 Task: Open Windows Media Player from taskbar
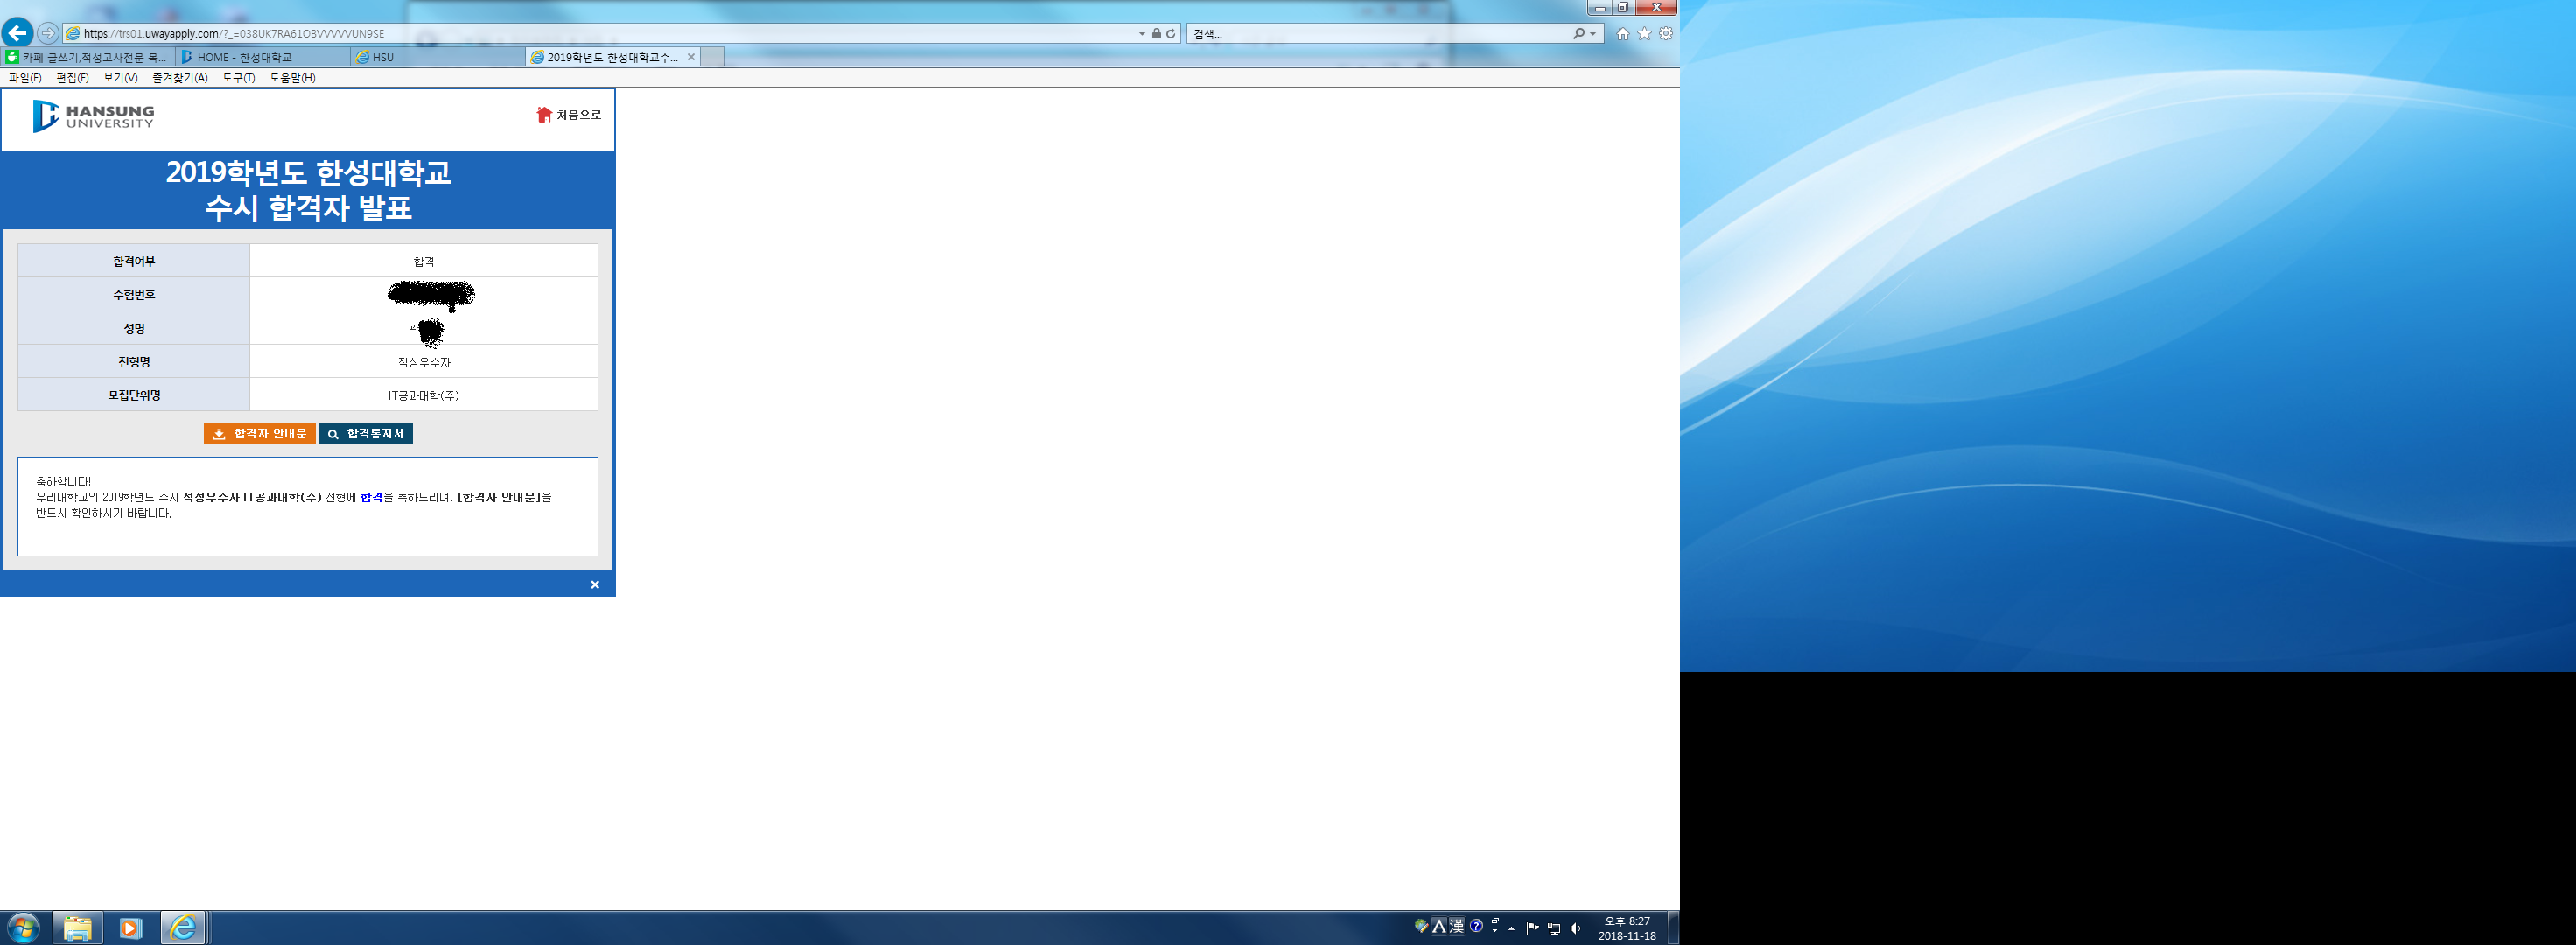130,928
